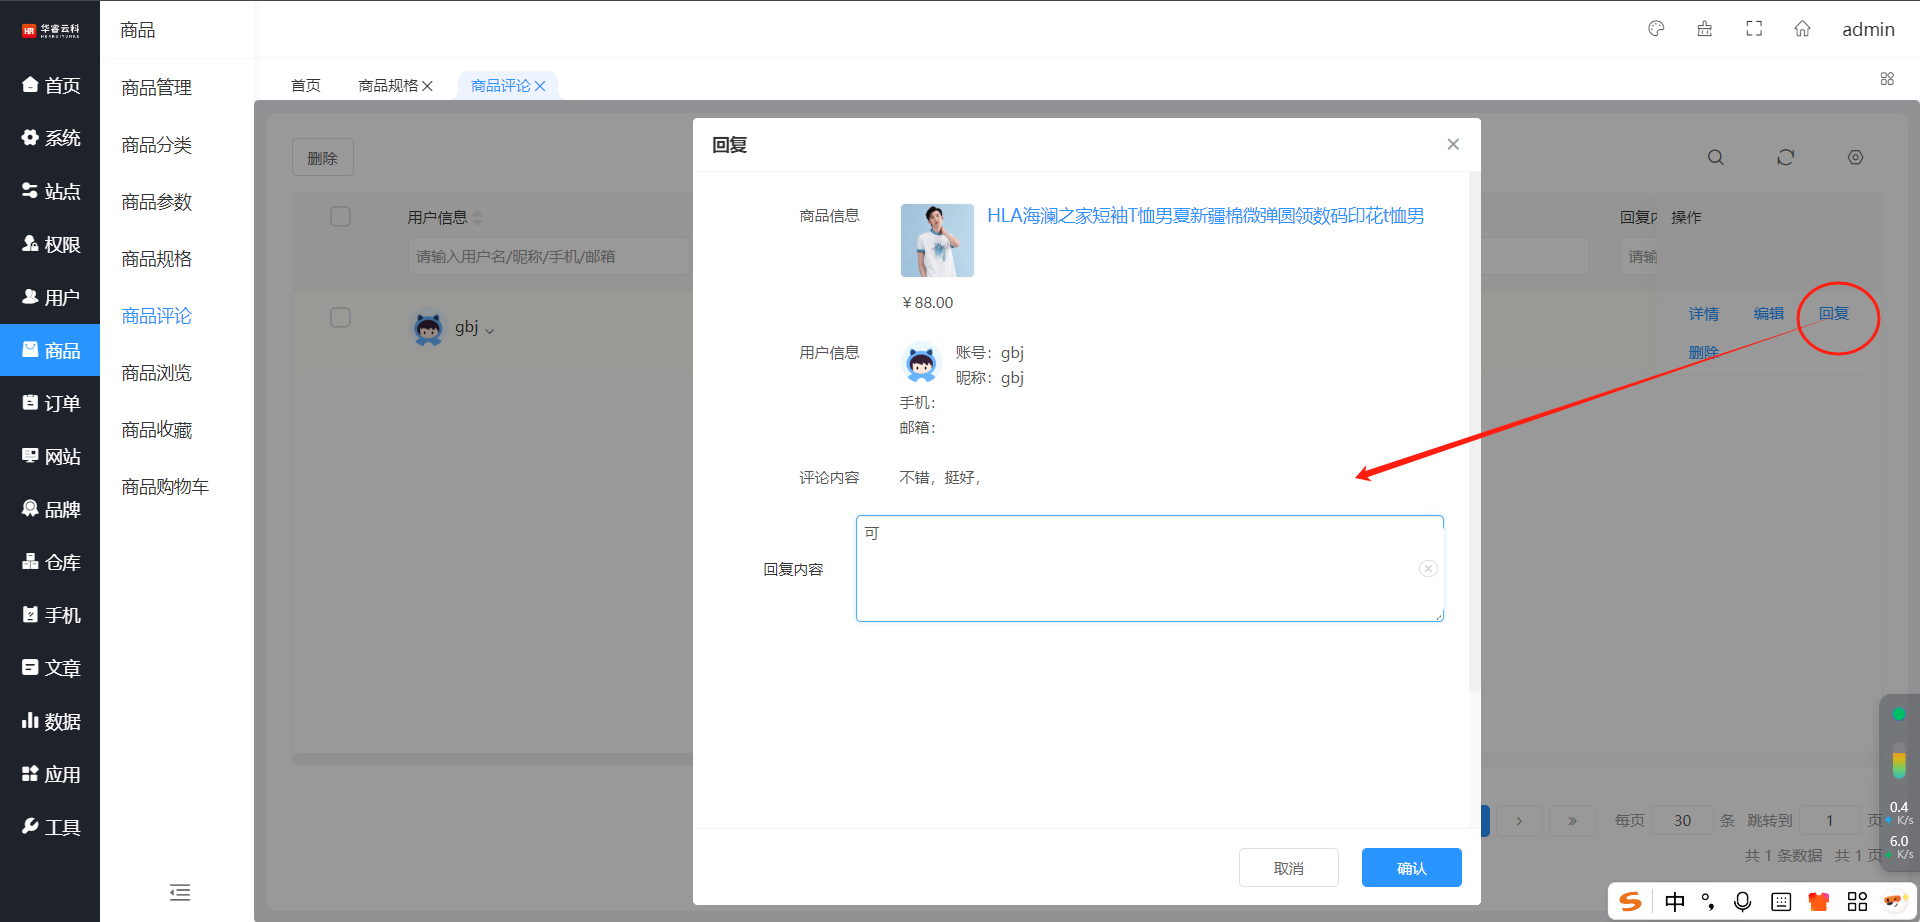1920x922 pixels.
Task: Refresh the comment list
Action: pos(1785,157)
